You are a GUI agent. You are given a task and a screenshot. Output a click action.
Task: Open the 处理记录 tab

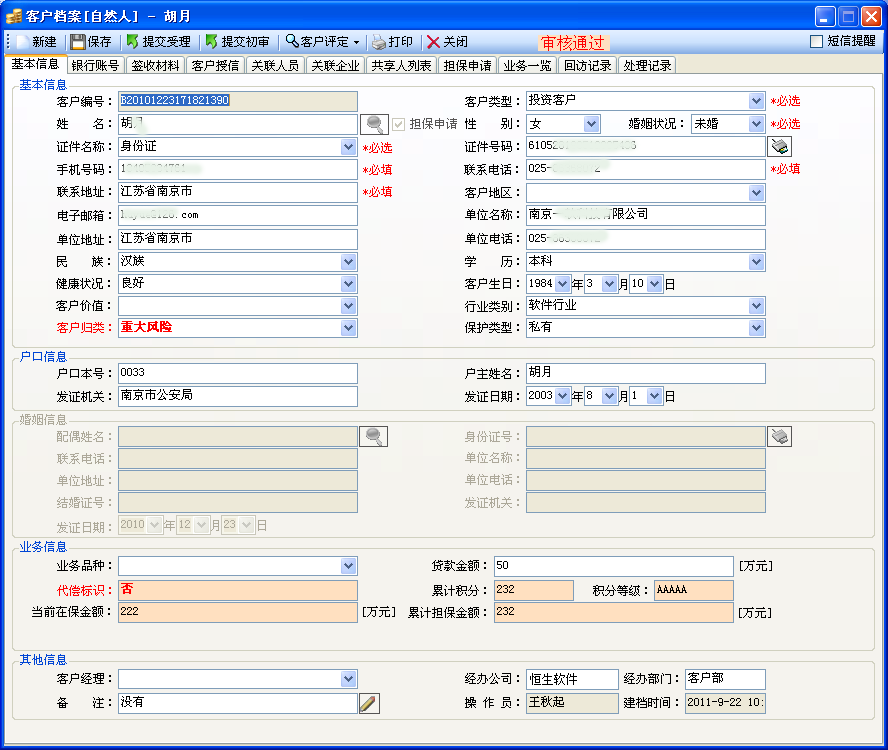point(647,66)
